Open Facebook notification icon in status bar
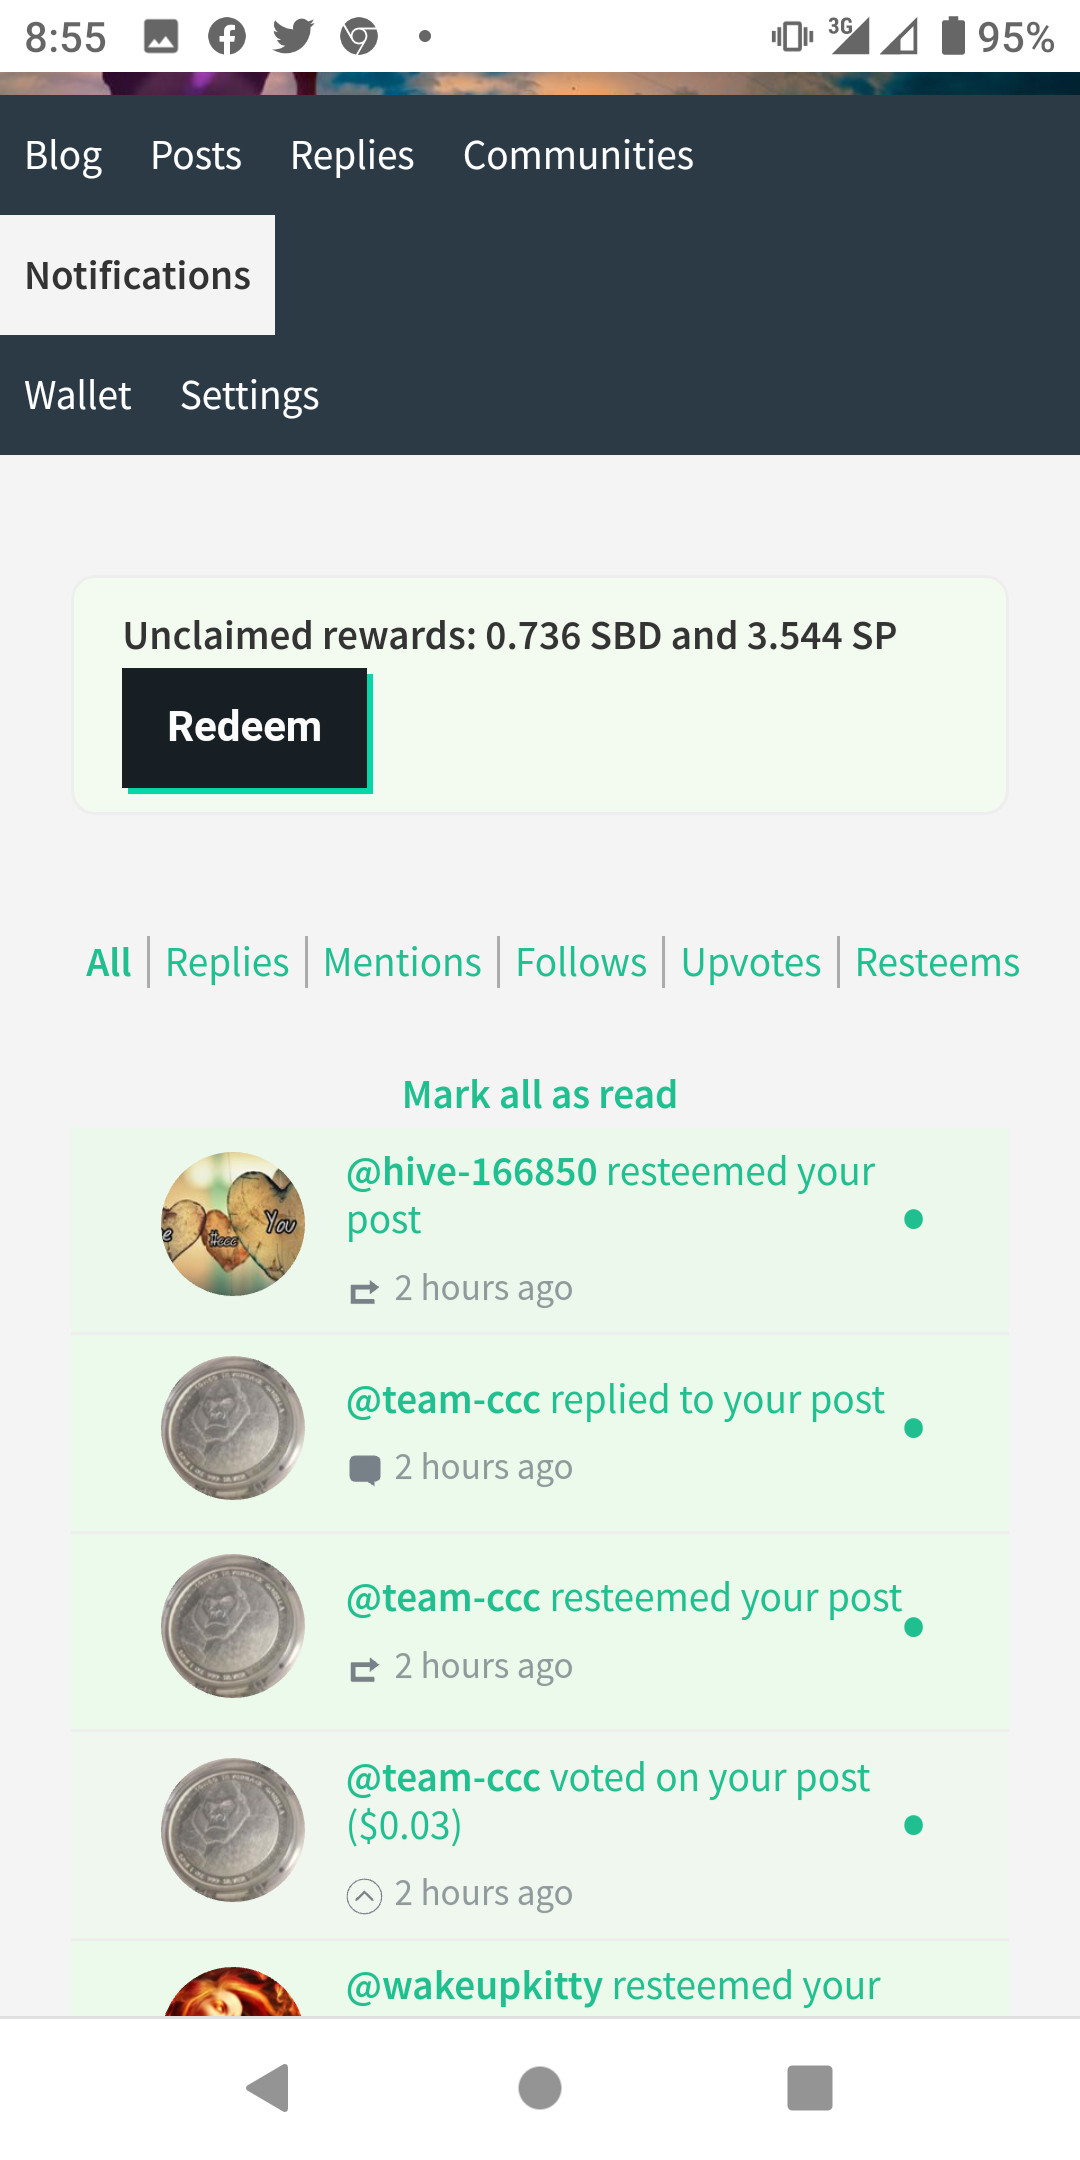Screen dimensions: 1080x2160 pos(227,37)
